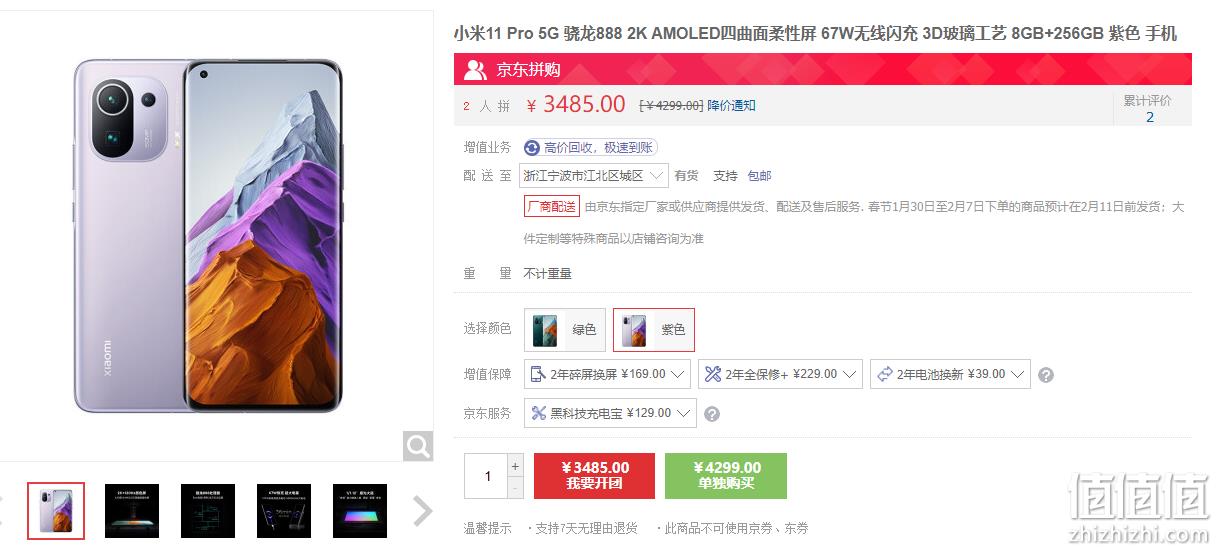
Task: Click the 京东拼购 group-buy user icon
Action: (475, 69)
